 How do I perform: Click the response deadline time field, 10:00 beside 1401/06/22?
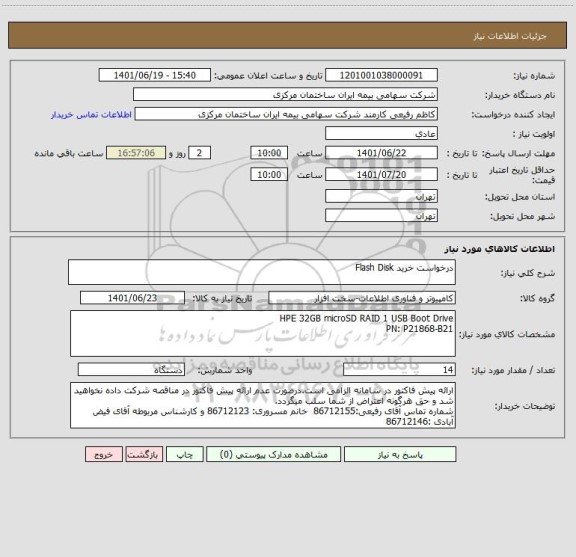point(269,153)
